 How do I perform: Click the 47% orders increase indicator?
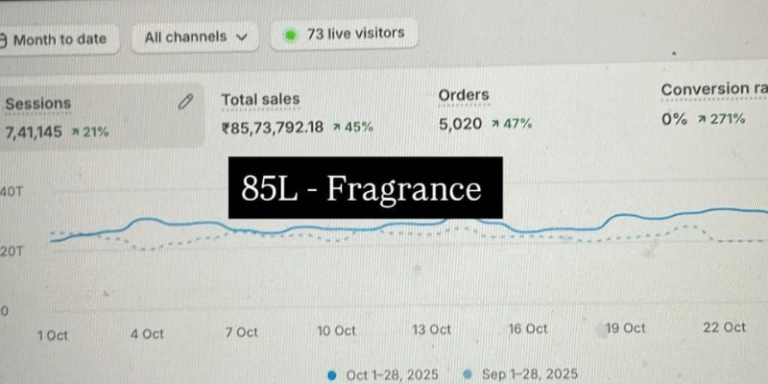point(512,124)
